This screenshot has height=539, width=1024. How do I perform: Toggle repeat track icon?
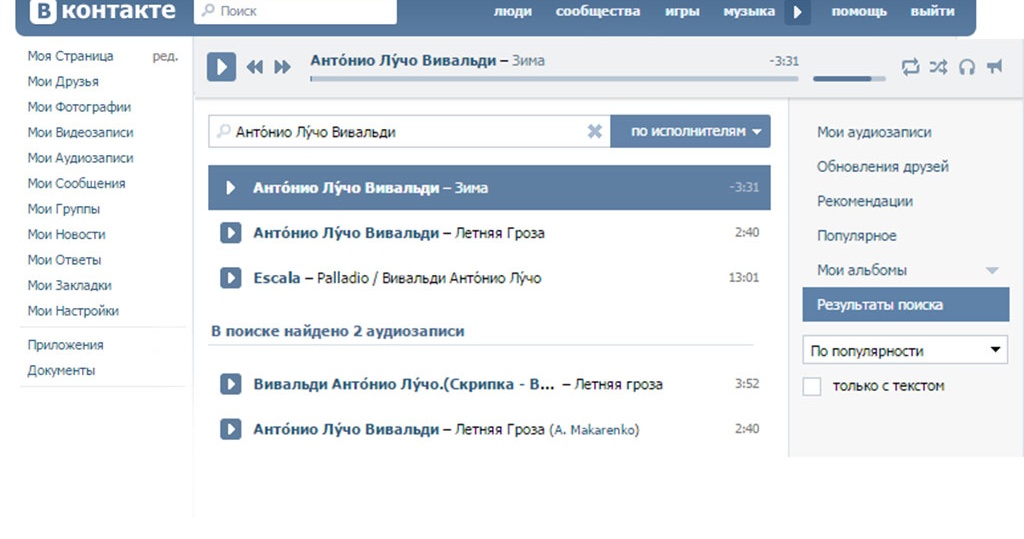point(910,67)
